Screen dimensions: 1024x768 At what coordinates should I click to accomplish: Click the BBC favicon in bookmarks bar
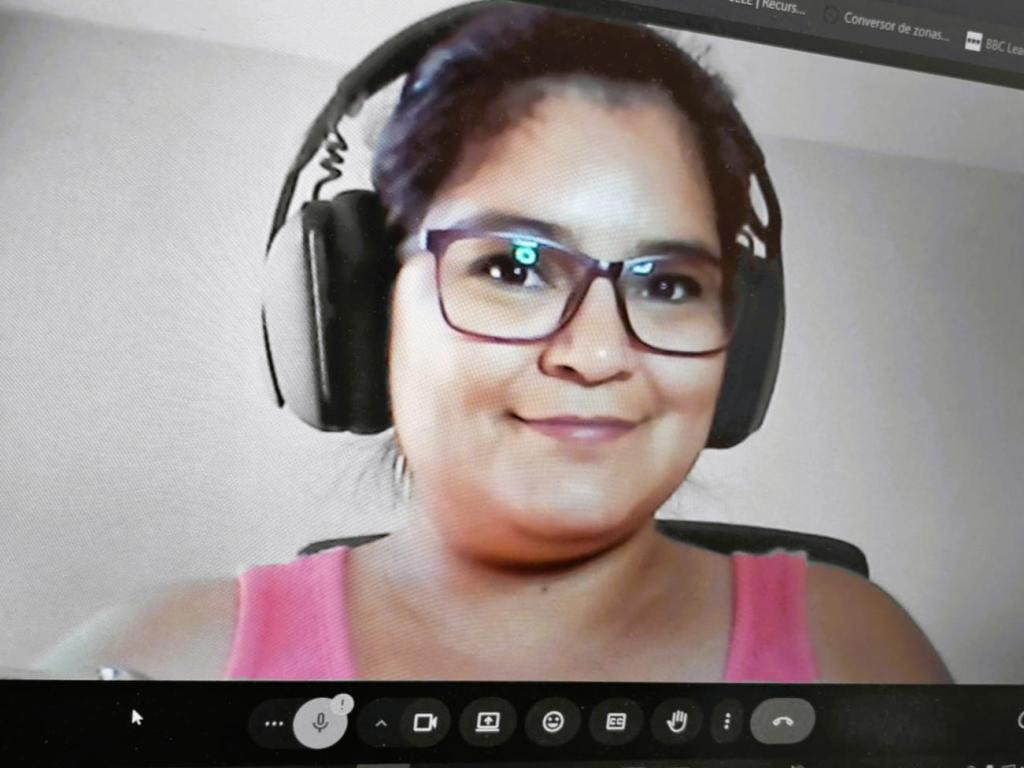(x=973, y=41)
